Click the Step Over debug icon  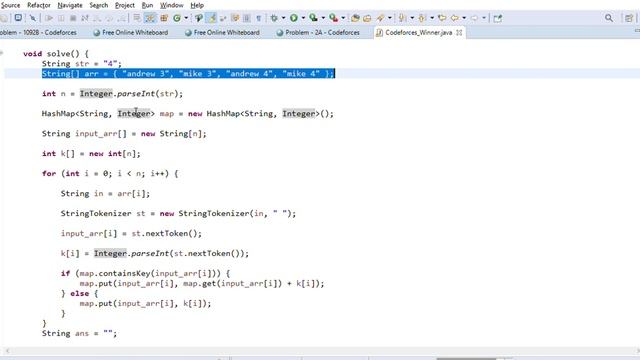pyautogui.click(x=109, y=18)
